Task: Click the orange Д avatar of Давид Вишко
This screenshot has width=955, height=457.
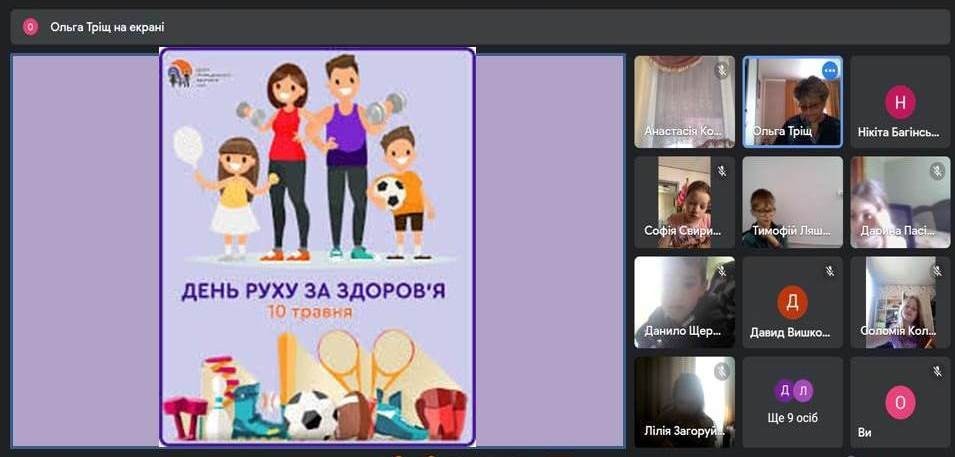Action: point(792,301)
